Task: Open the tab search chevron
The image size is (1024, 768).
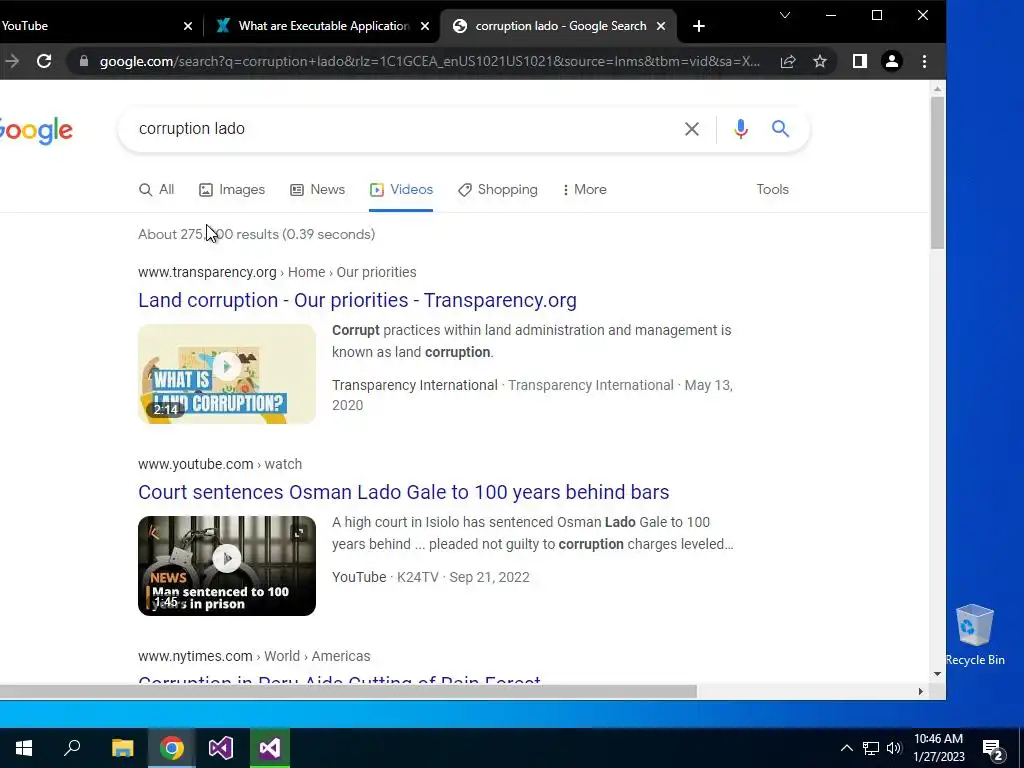Action: pos(785,15)
